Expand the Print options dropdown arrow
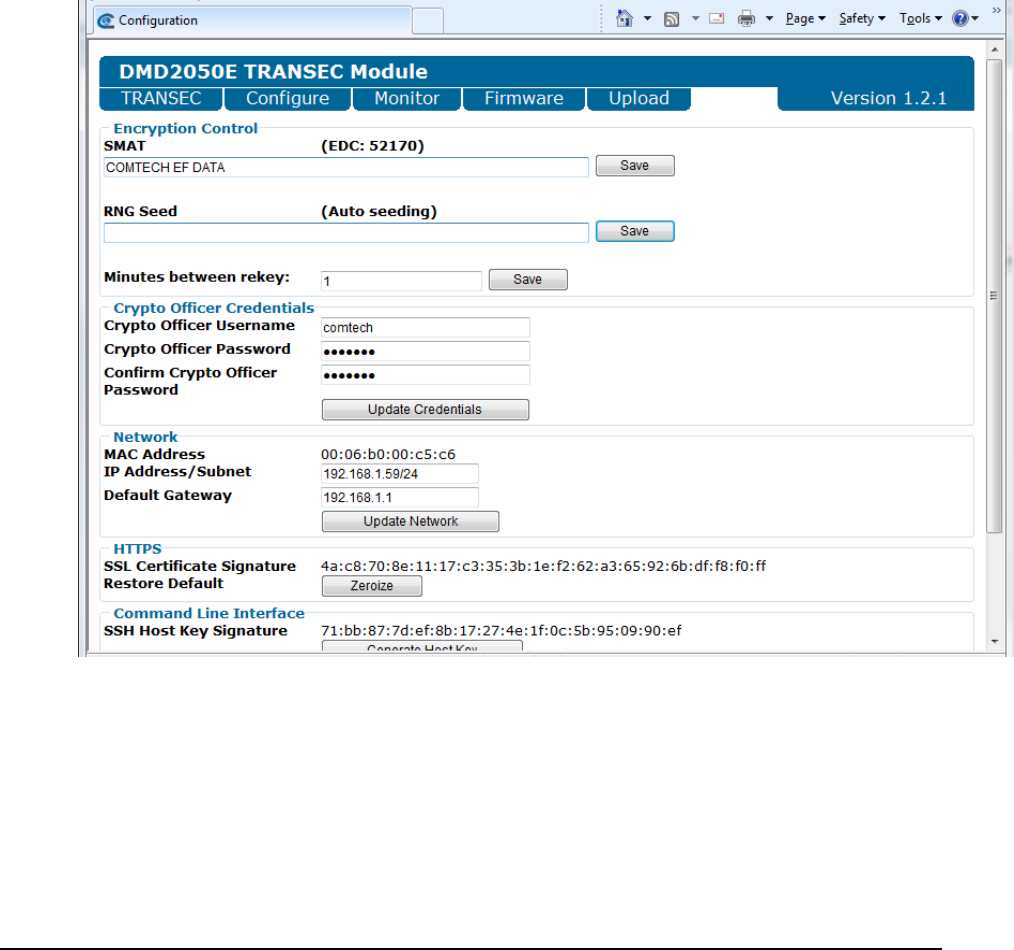The image size is (1014, 950). pos(769,19)
